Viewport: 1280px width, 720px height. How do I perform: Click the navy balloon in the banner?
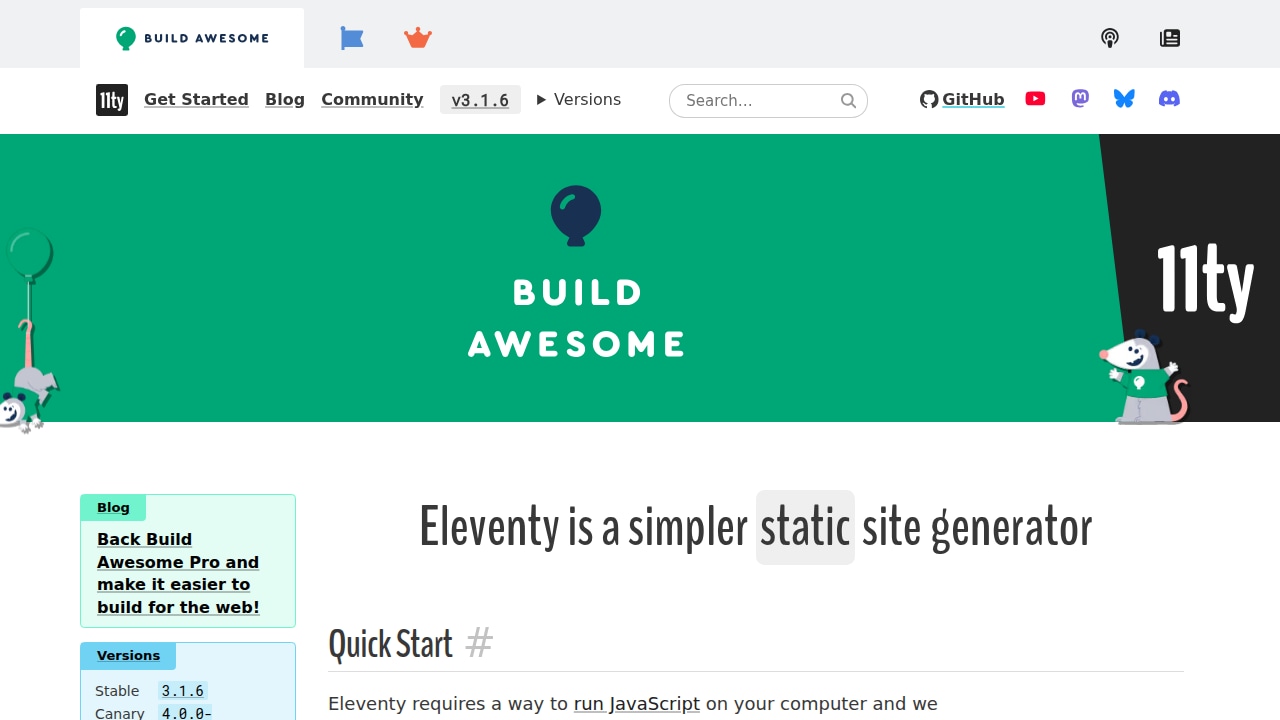576,215
